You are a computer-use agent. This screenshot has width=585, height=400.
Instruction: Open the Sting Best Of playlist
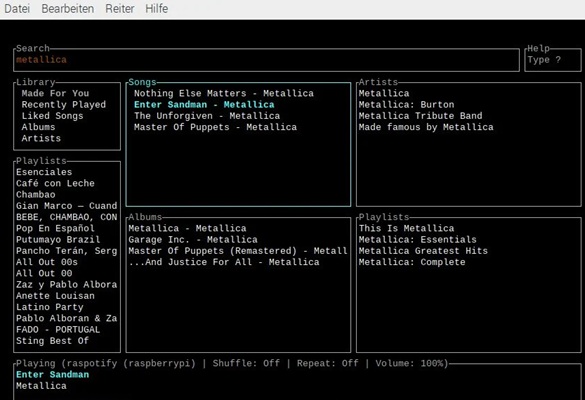point(52,341)
